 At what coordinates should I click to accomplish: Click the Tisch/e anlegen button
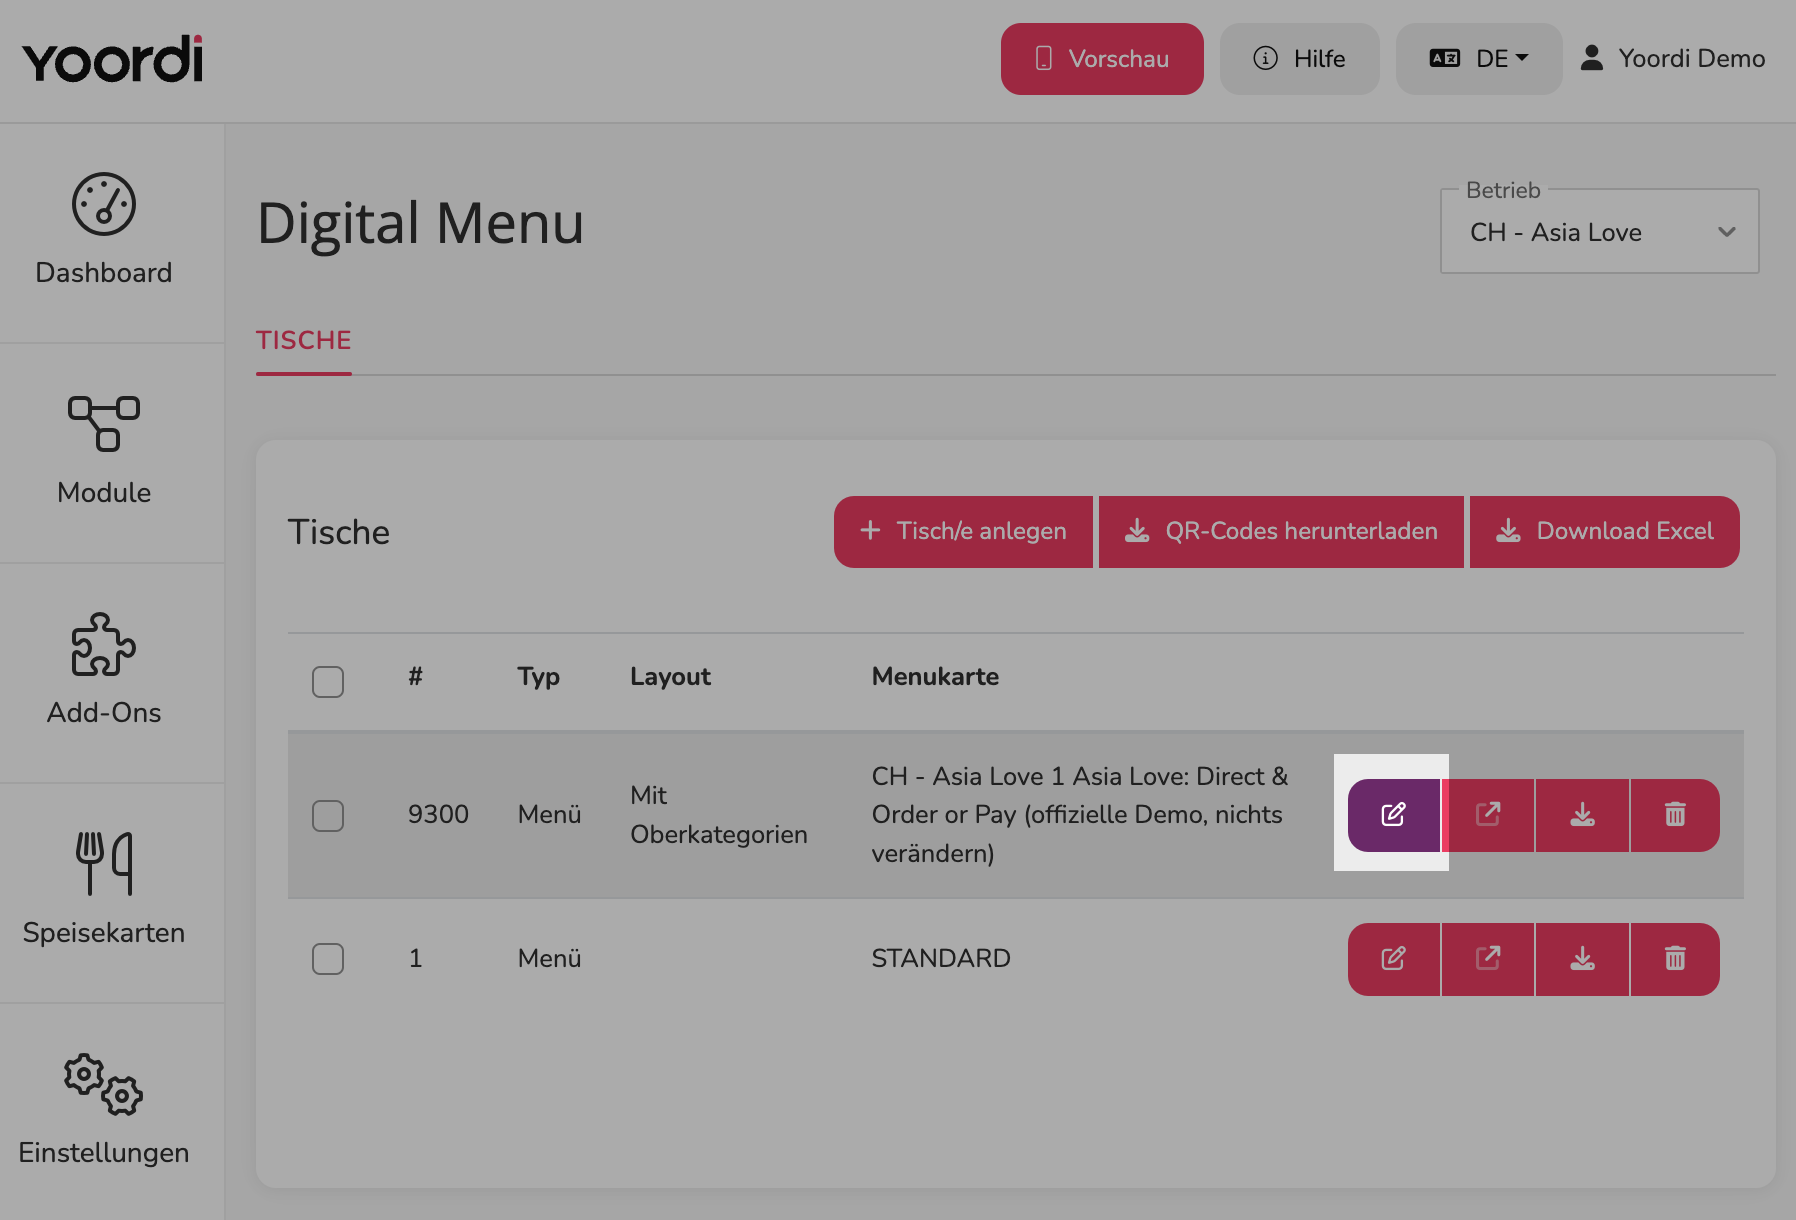(964, 532)
